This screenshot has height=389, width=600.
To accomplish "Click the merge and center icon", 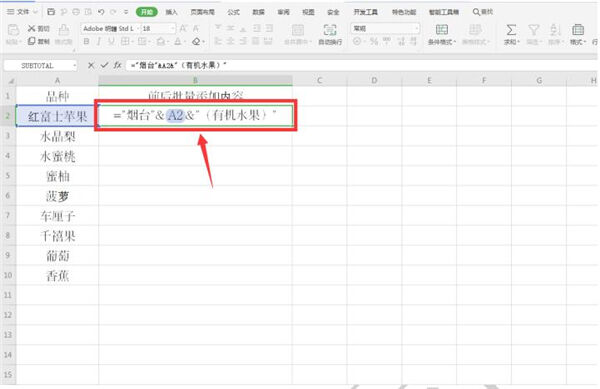I will click(297, 30).
